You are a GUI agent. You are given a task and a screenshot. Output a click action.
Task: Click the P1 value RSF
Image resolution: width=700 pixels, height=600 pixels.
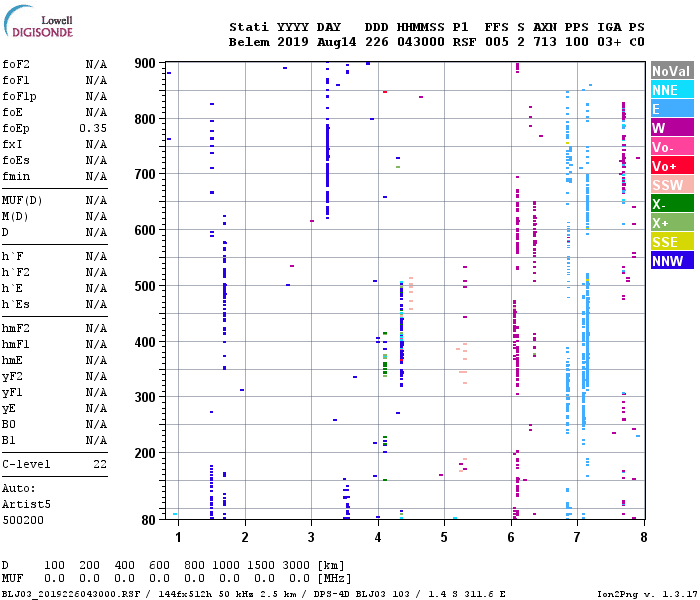464,42
